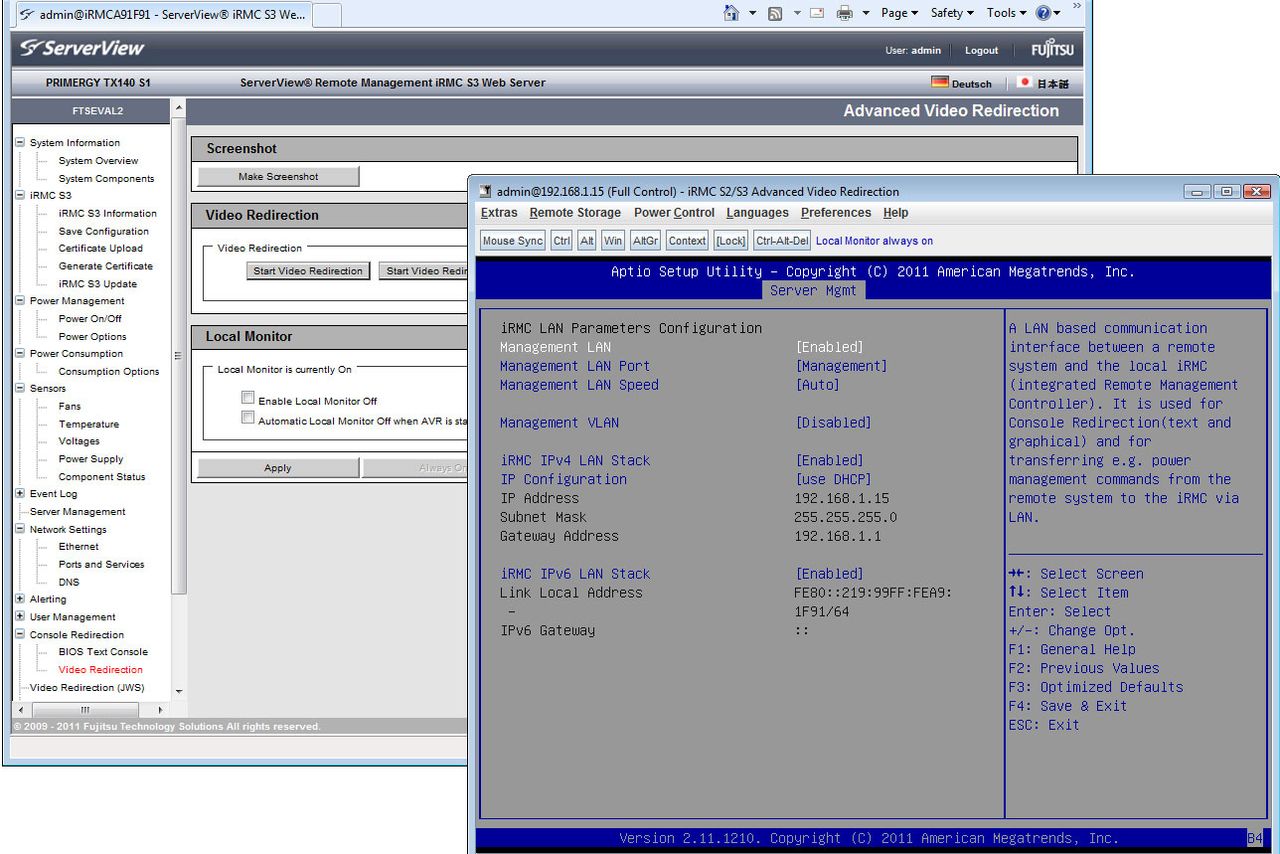Open the Tools dropdown in browser toolbar
The height and width of the screenshot is (854, 1280).
point(1006,13)
